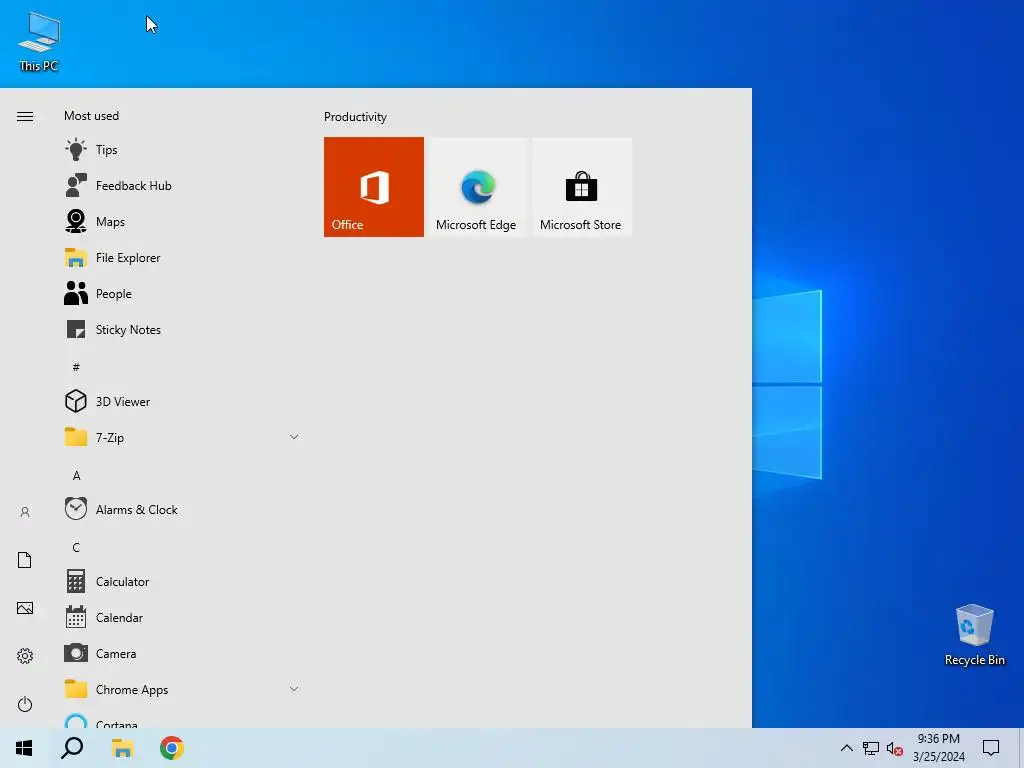Open Alarms & Clock
1024x768 pixels.
coord(182,509)
